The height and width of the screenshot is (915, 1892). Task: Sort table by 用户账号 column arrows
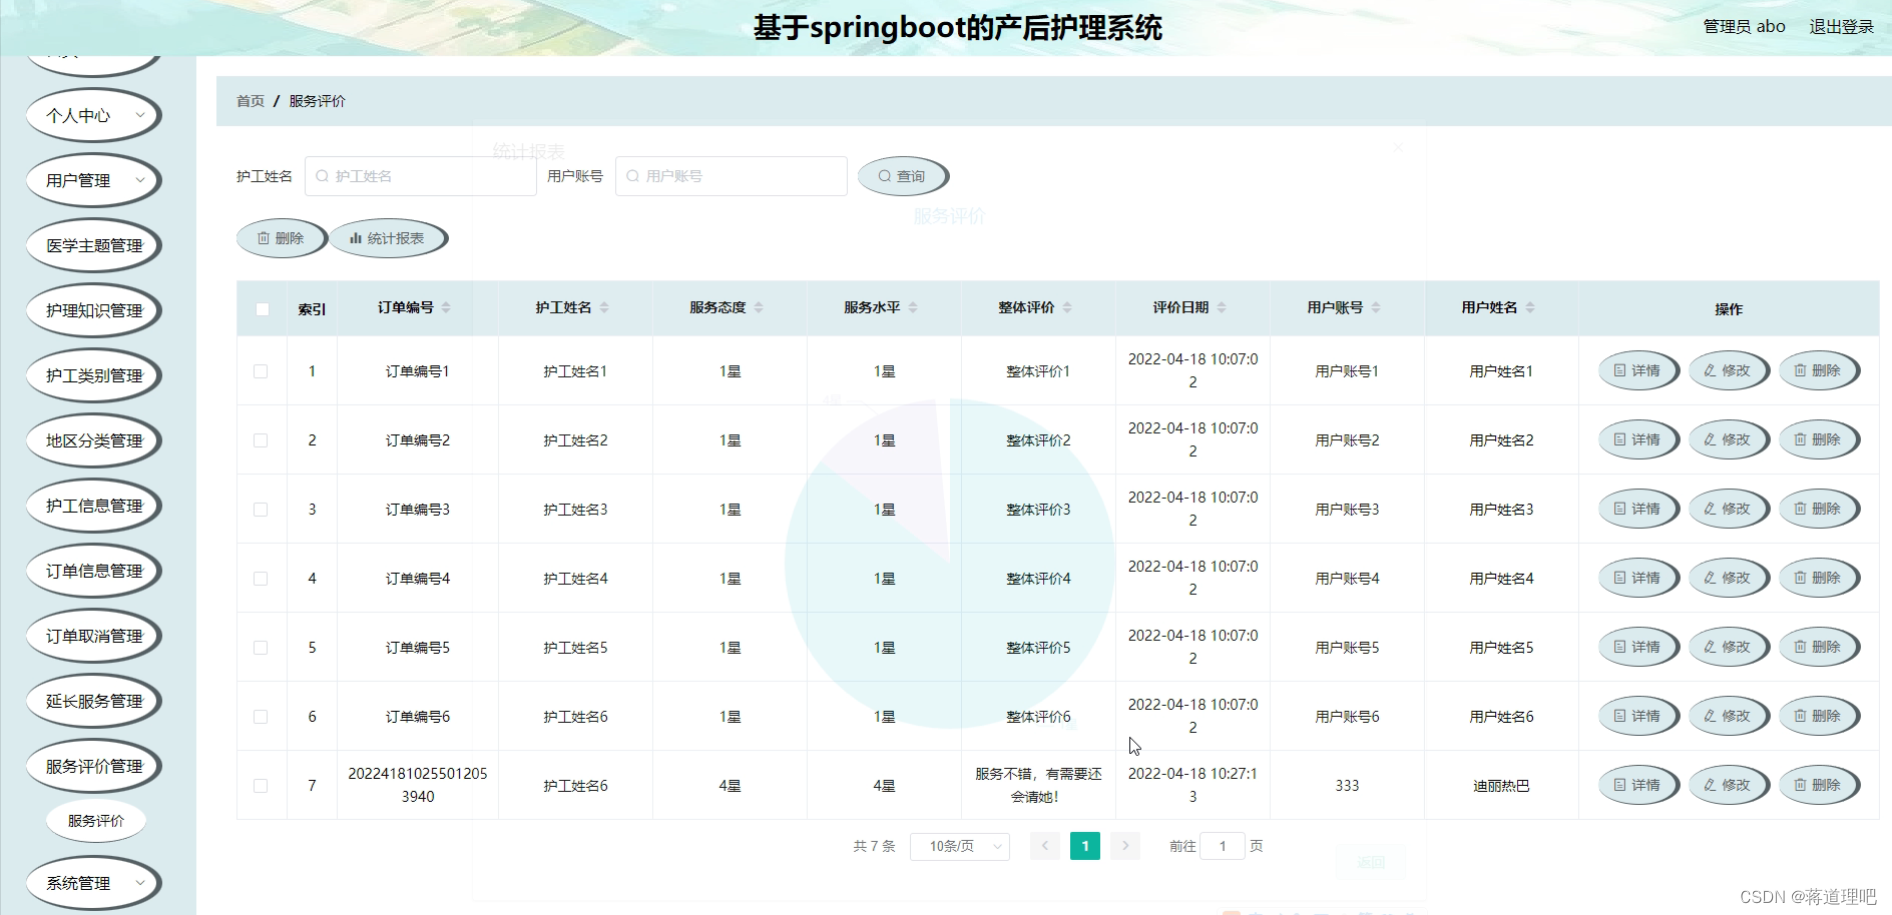(1376, 308)
